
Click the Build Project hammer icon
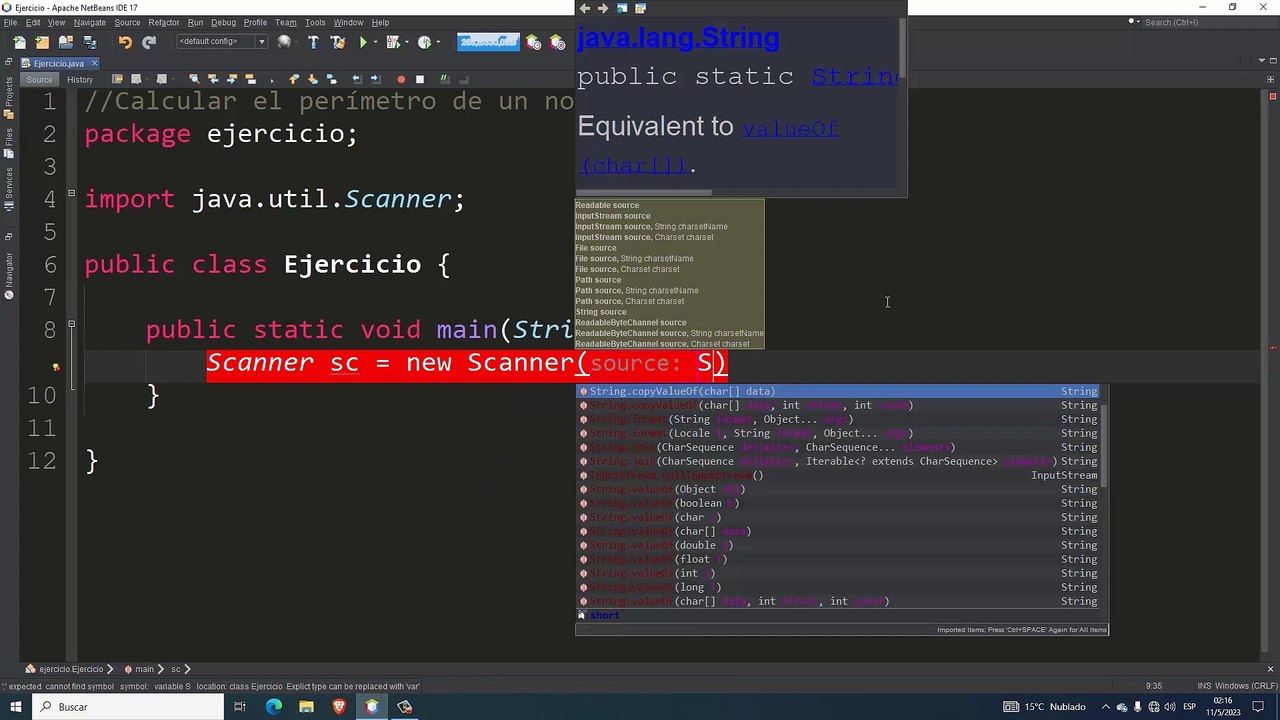[x=313, y=42]
